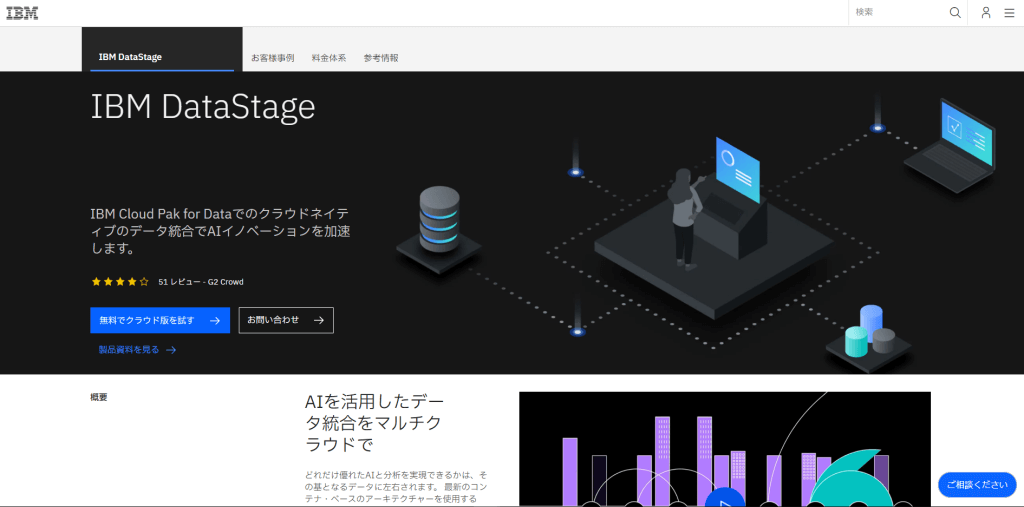The image size is (1024, 507).
Task: Click the 51 レビュー - G2 Crowd text
Action: coord(201,282)
